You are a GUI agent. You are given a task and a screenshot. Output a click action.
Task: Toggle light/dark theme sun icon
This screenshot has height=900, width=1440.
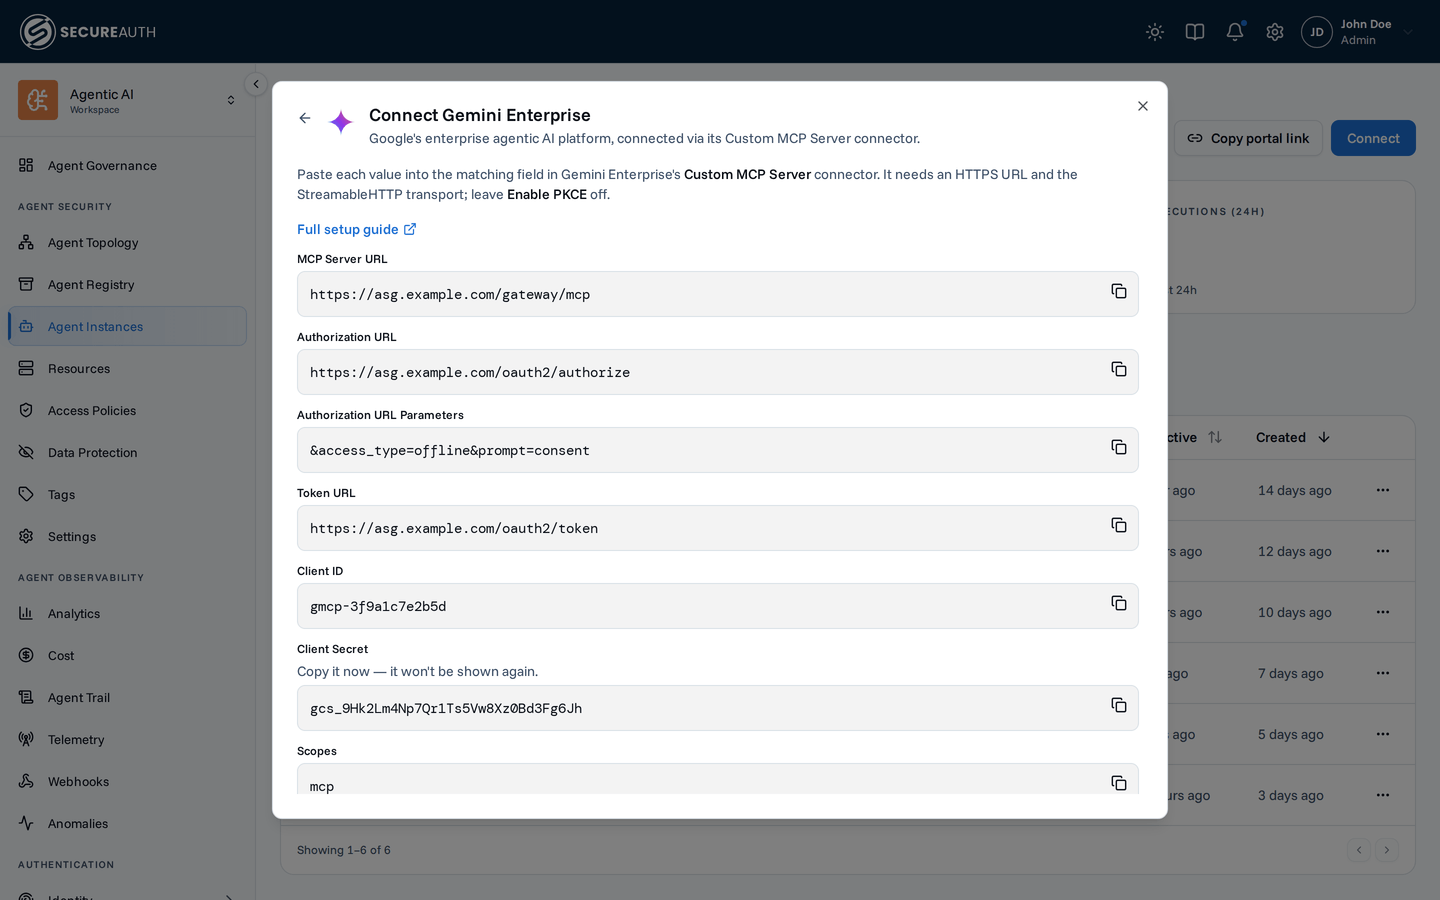pyautogui.click(x=1155, y=32)
